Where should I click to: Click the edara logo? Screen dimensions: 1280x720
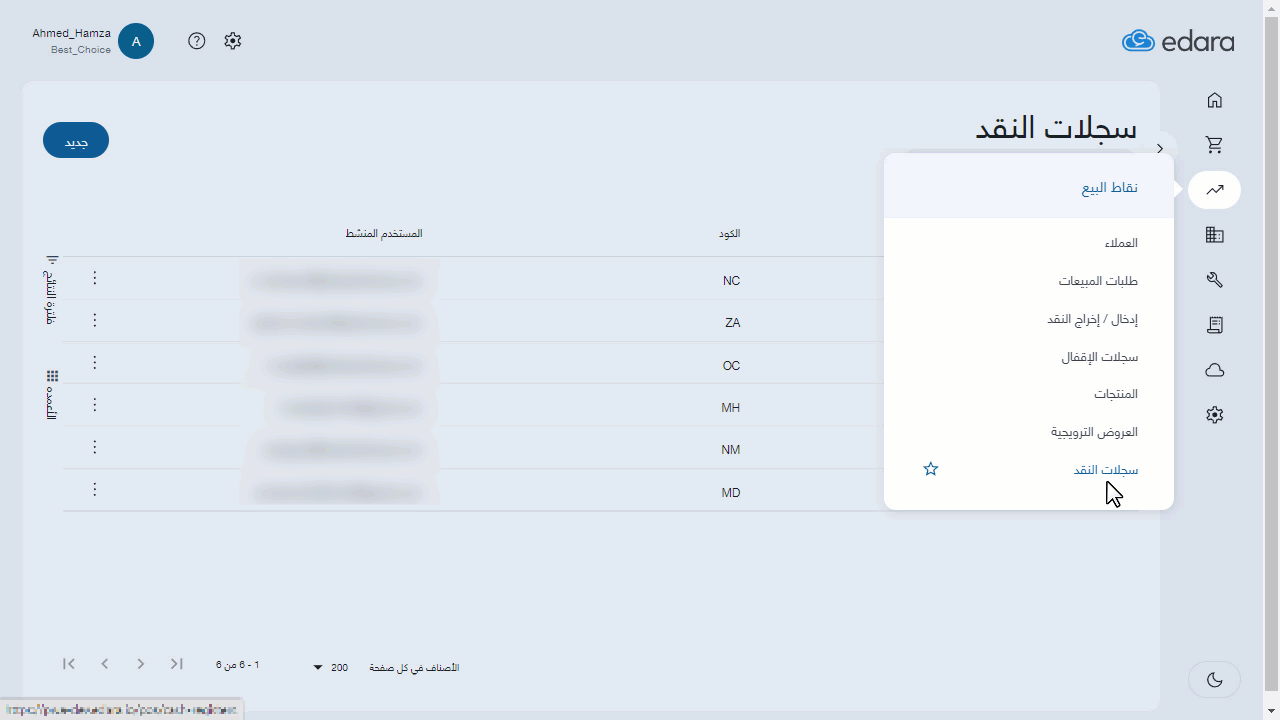pos(1178,41)
